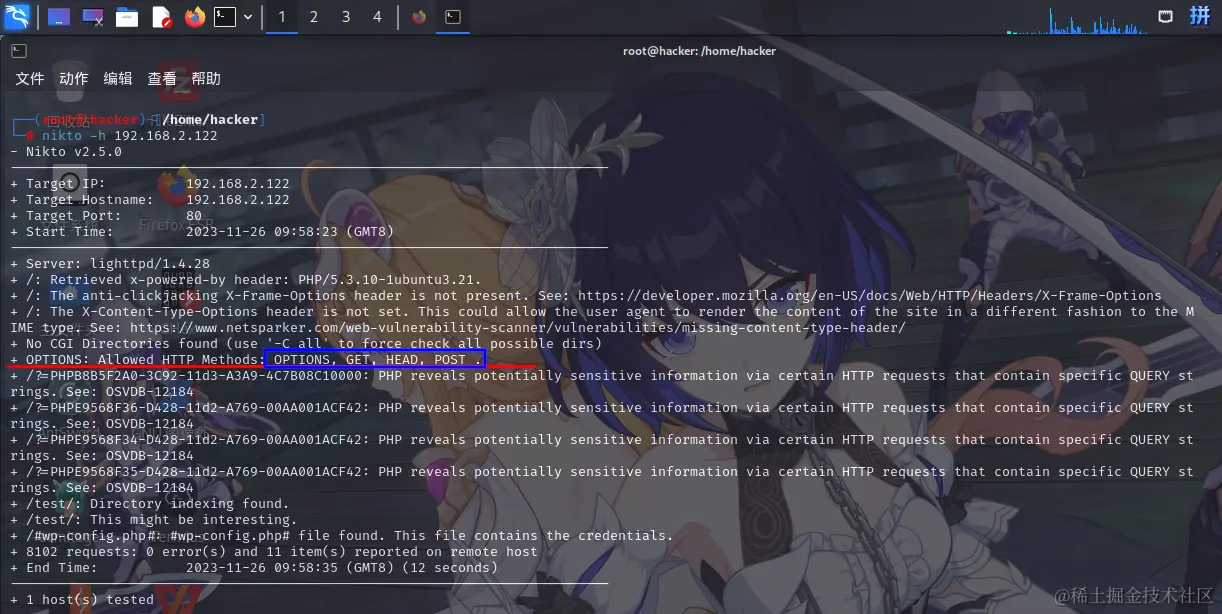Focus the terminal window taskbar button
This screenshot has width=1222, height=614.
pyautogui.click(x=453, y=17)
